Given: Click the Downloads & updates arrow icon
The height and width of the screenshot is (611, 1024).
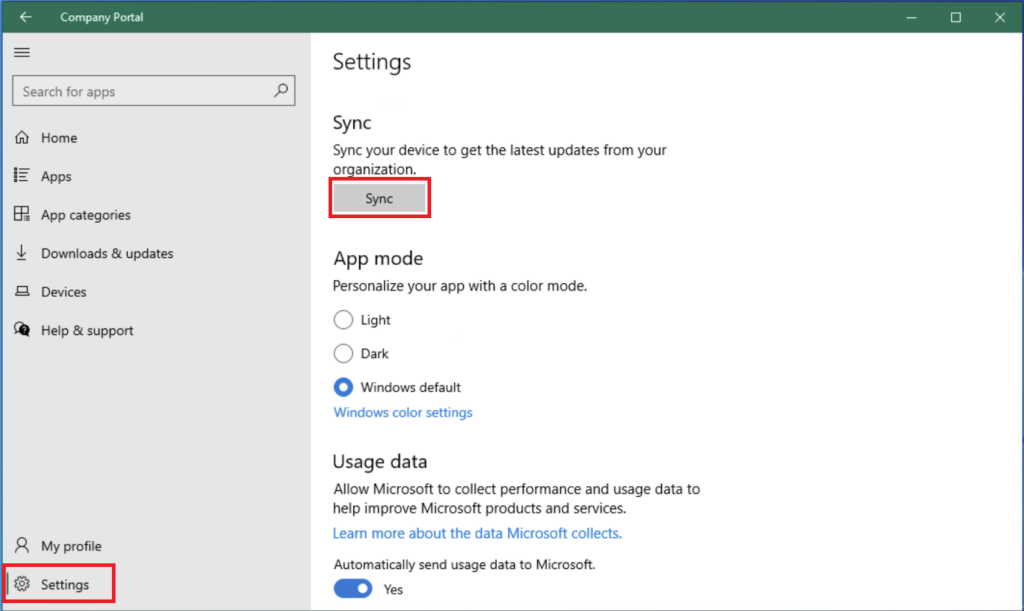Looking at the screenshot, I should (22, 253).
